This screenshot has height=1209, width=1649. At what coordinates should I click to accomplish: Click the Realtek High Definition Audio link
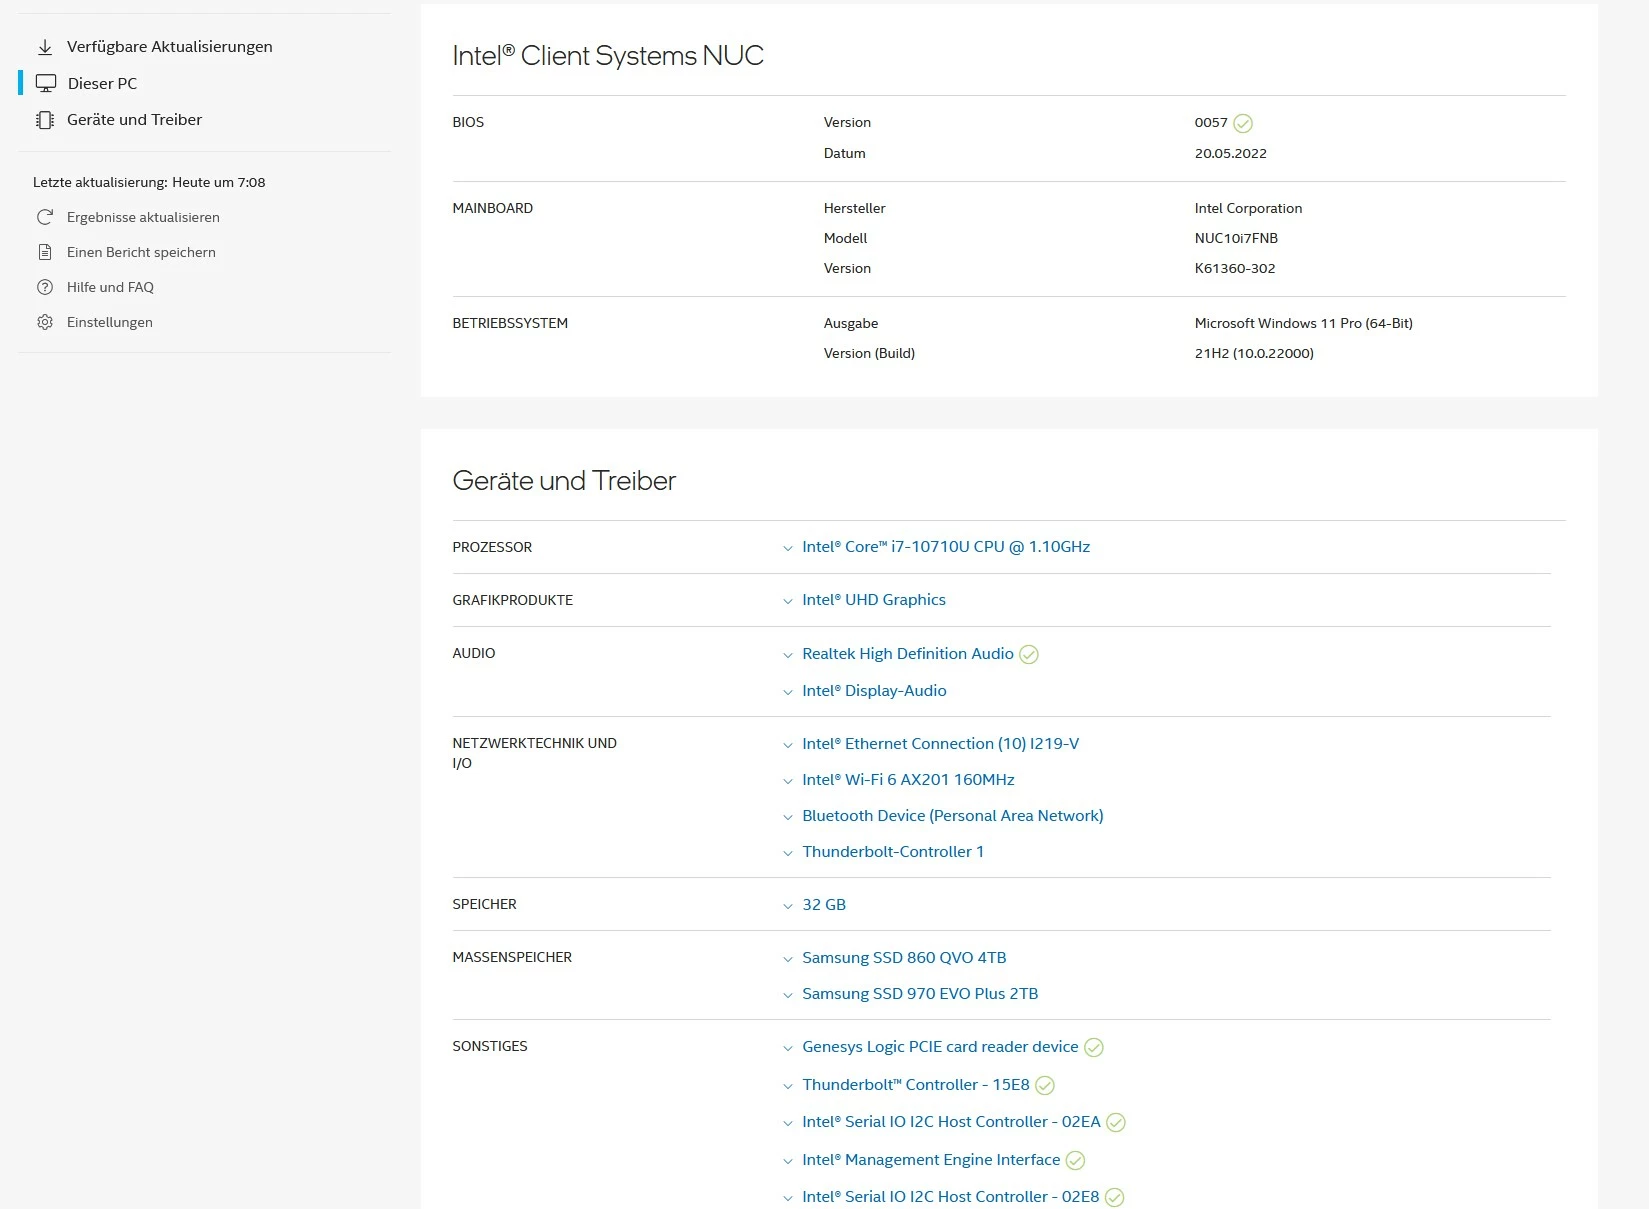pos(908,654)
